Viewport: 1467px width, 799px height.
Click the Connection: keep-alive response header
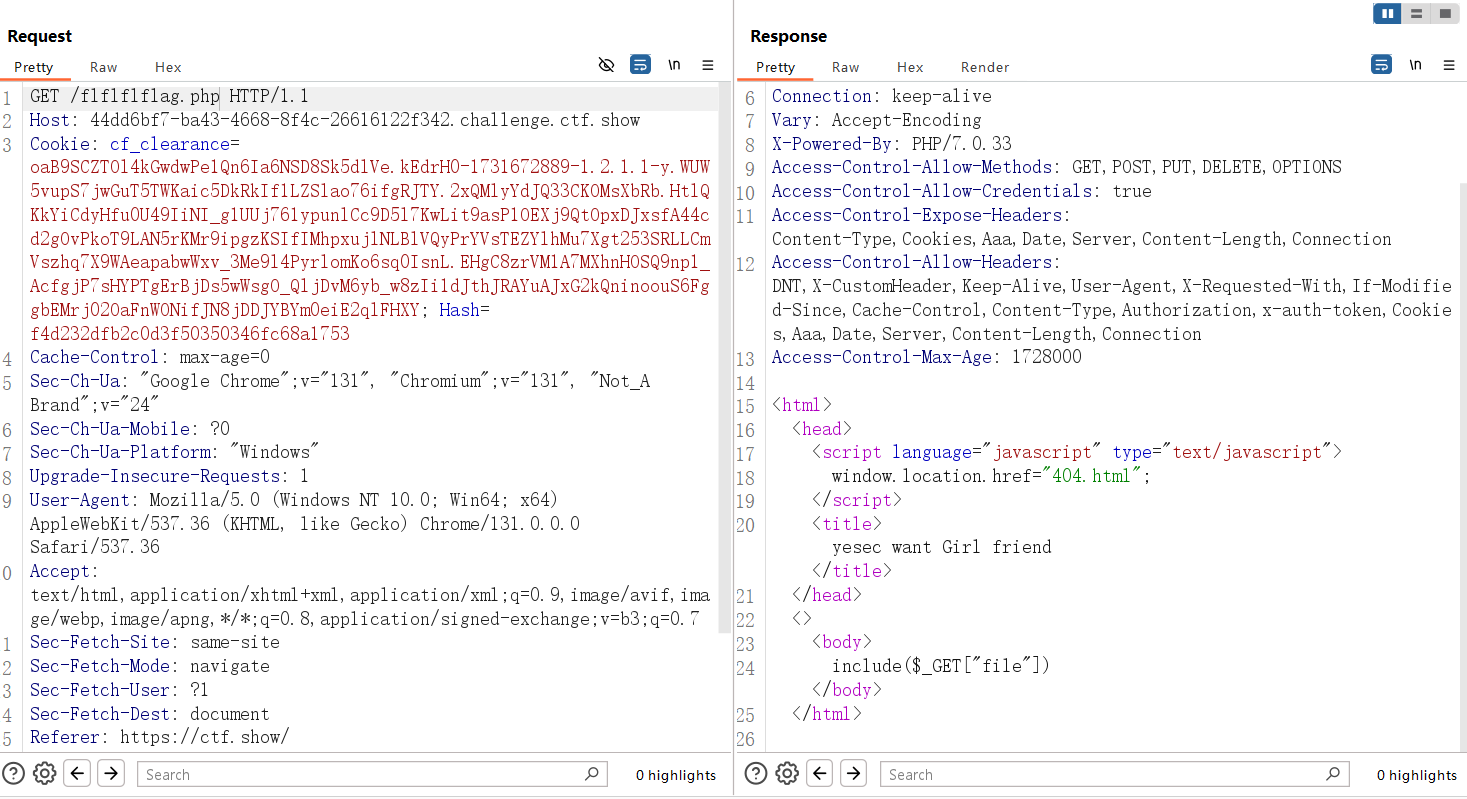point(882,96)
